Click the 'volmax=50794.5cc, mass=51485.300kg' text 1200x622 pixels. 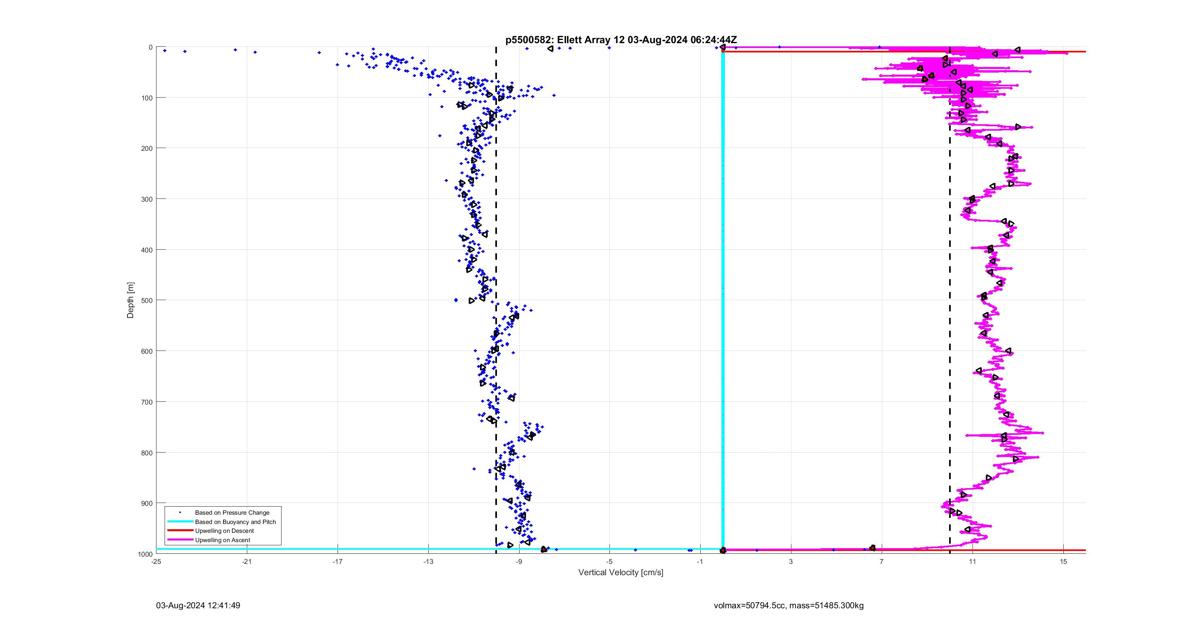788,605
